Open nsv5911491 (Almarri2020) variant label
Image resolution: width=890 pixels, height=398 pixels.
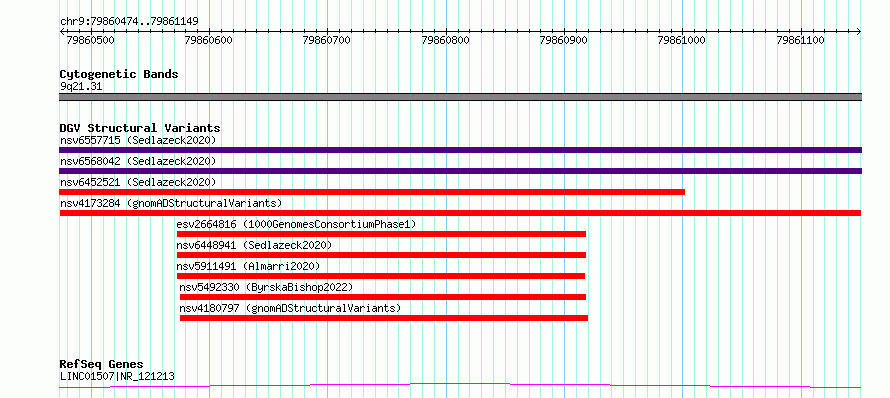point(248,266)
